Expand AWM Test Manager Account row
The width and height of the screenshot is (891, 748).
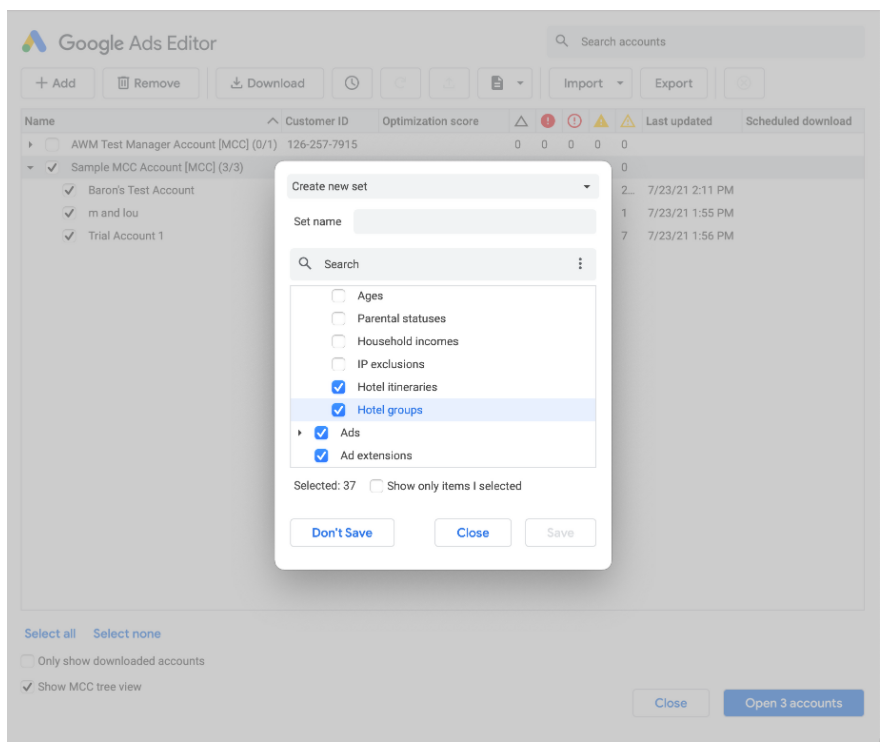[30, 144]
